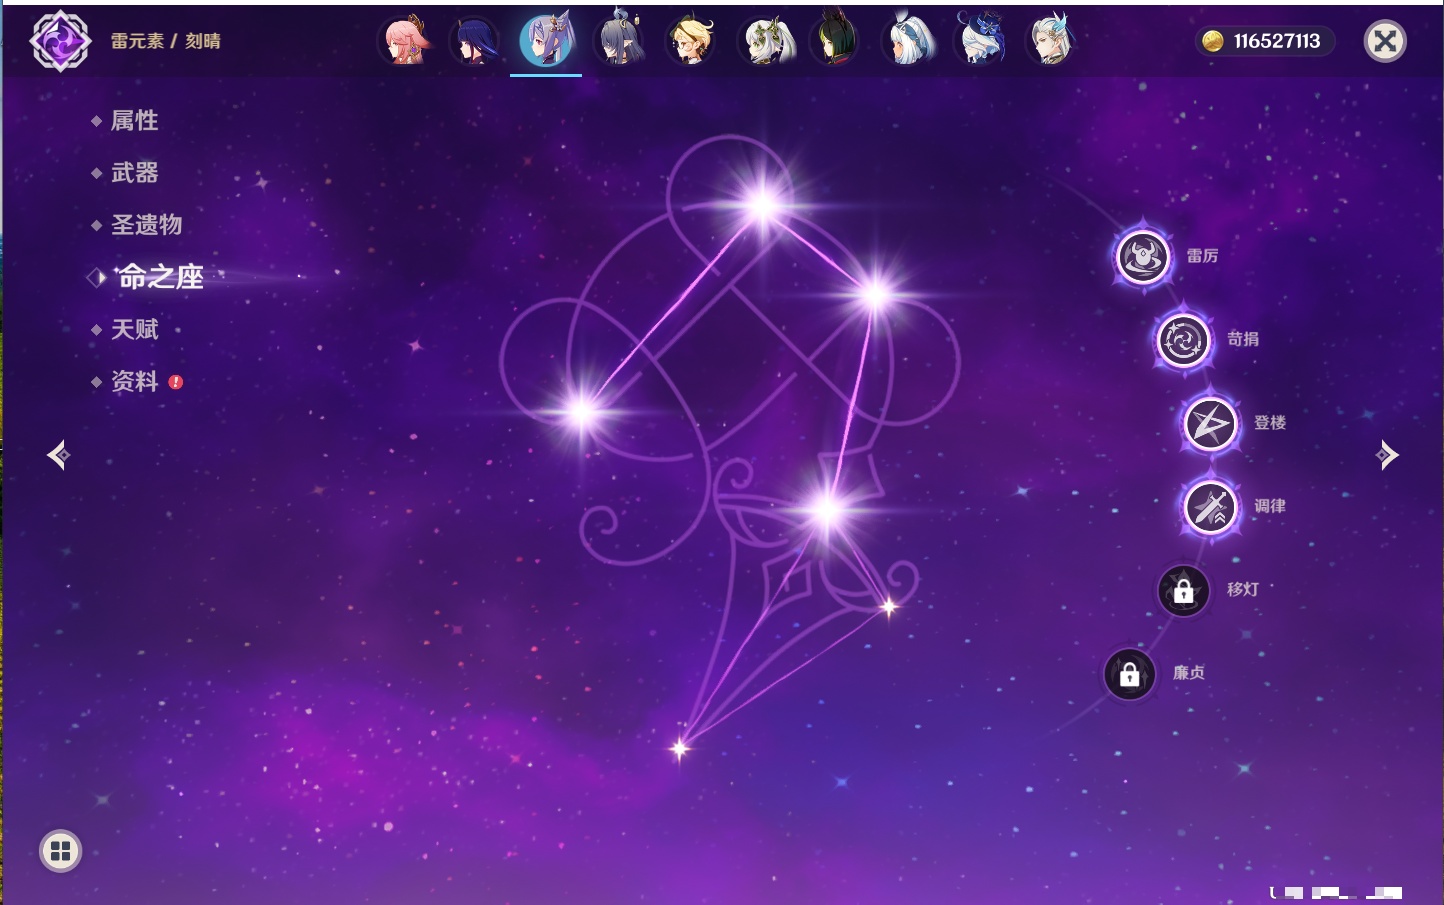Choose the gray-haired pointed-ear character avatar

pyautogui.click(x=620, y=41)
